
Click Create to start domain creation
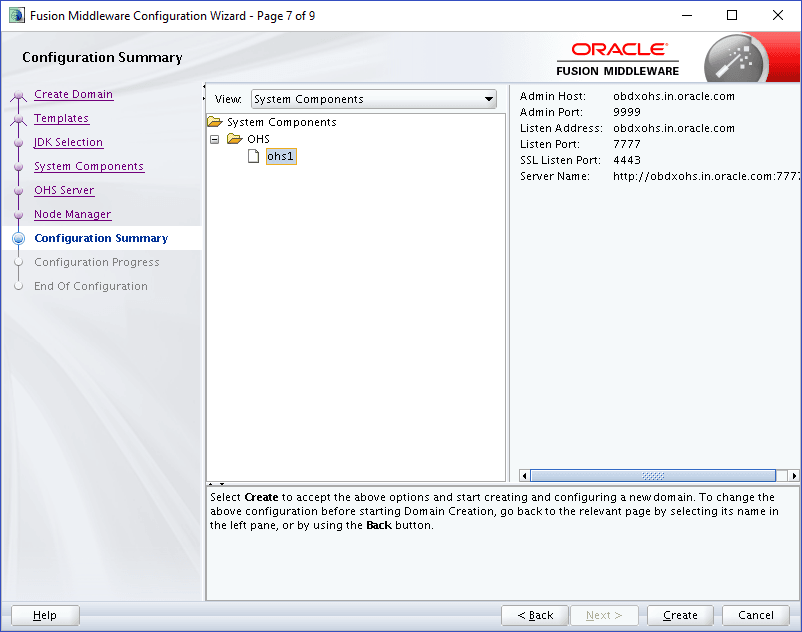[x=680, y=615]
